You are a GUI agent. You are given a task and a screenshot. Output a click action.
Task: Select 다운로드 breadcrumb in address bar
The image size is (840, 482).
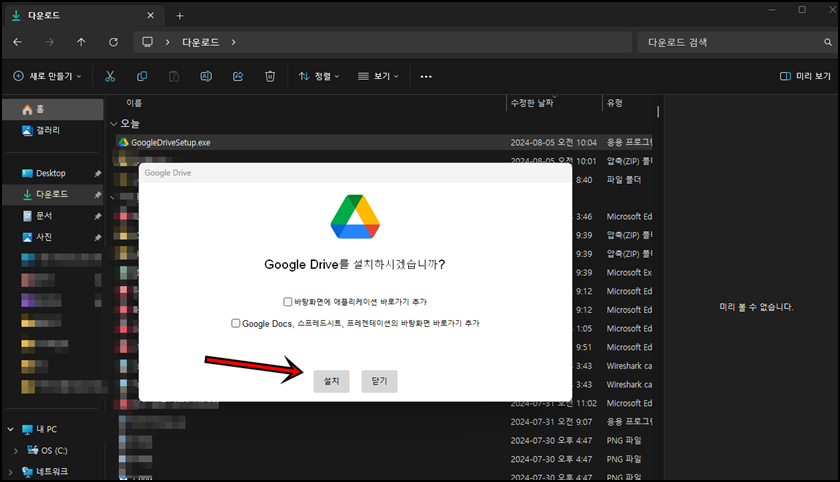click(200, 42)
